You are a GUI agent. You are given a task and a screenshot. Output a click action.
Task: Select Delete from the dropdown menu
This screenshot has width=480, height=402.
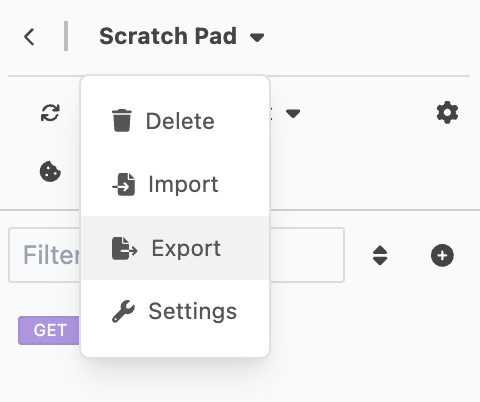pyautogui.click(x=175, y=121)
